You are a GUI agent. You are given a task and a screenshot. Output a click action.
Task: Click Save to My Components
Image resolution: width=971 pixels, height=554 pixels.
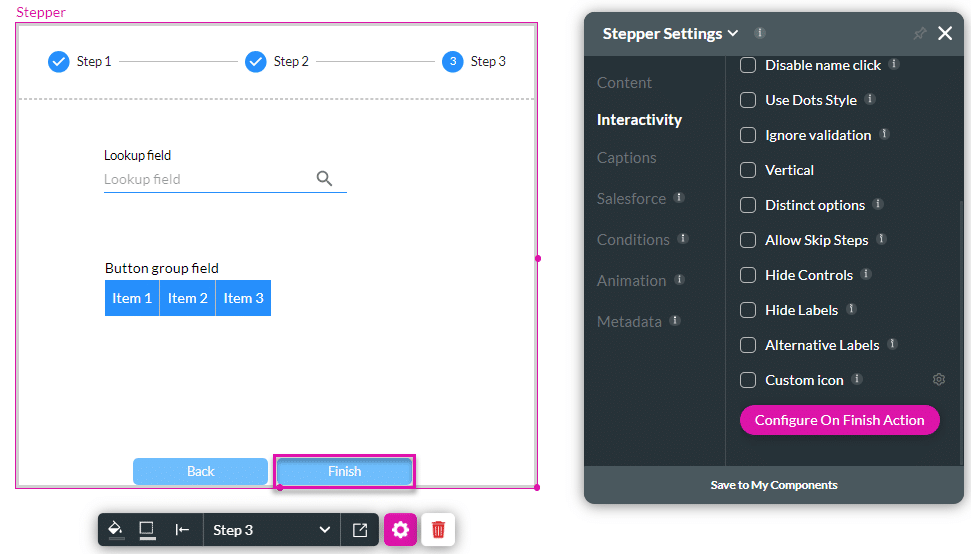point(774,485)
